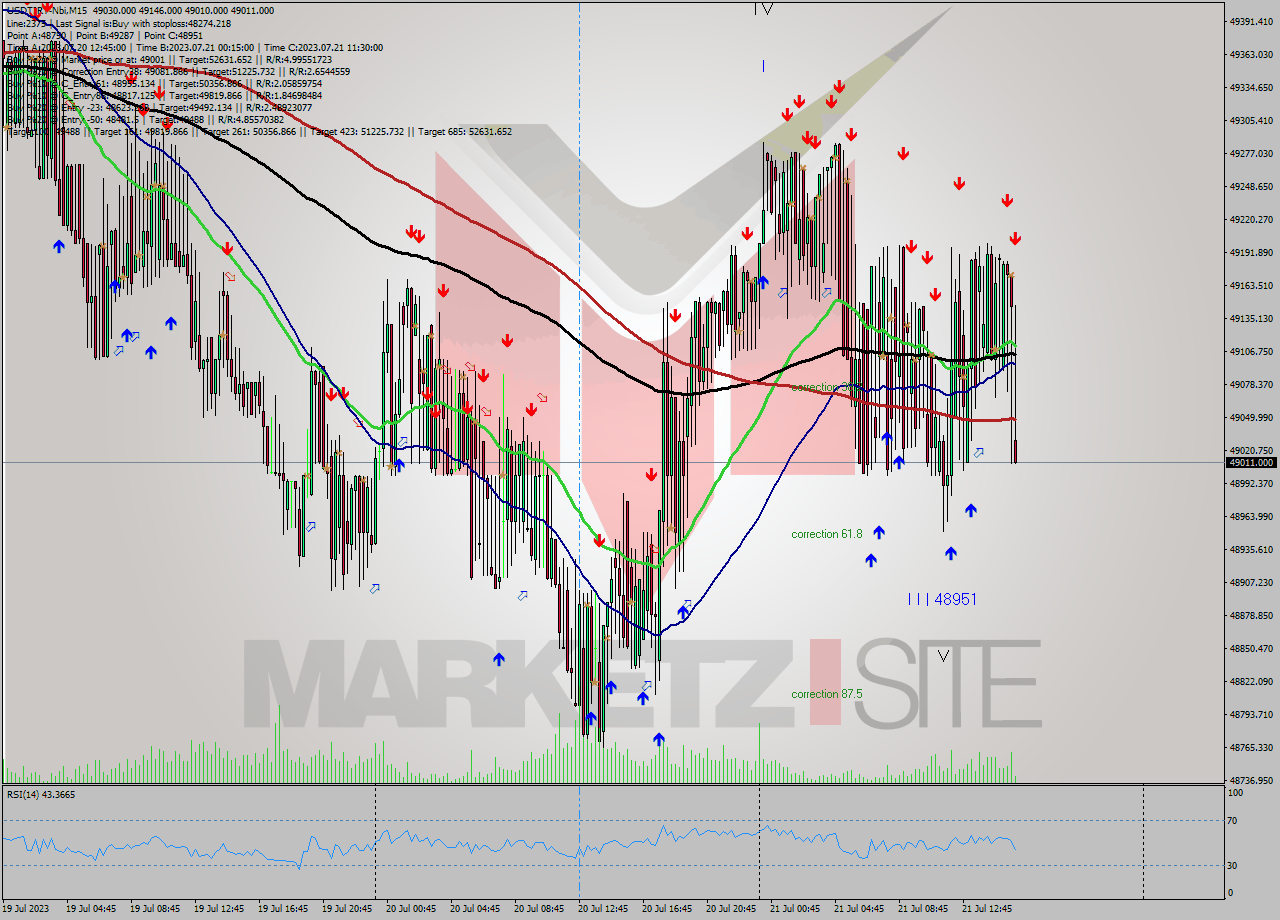Click the 19 Jul 16:45 time label
Screen dimensions: 1280x920
point(283,909)
